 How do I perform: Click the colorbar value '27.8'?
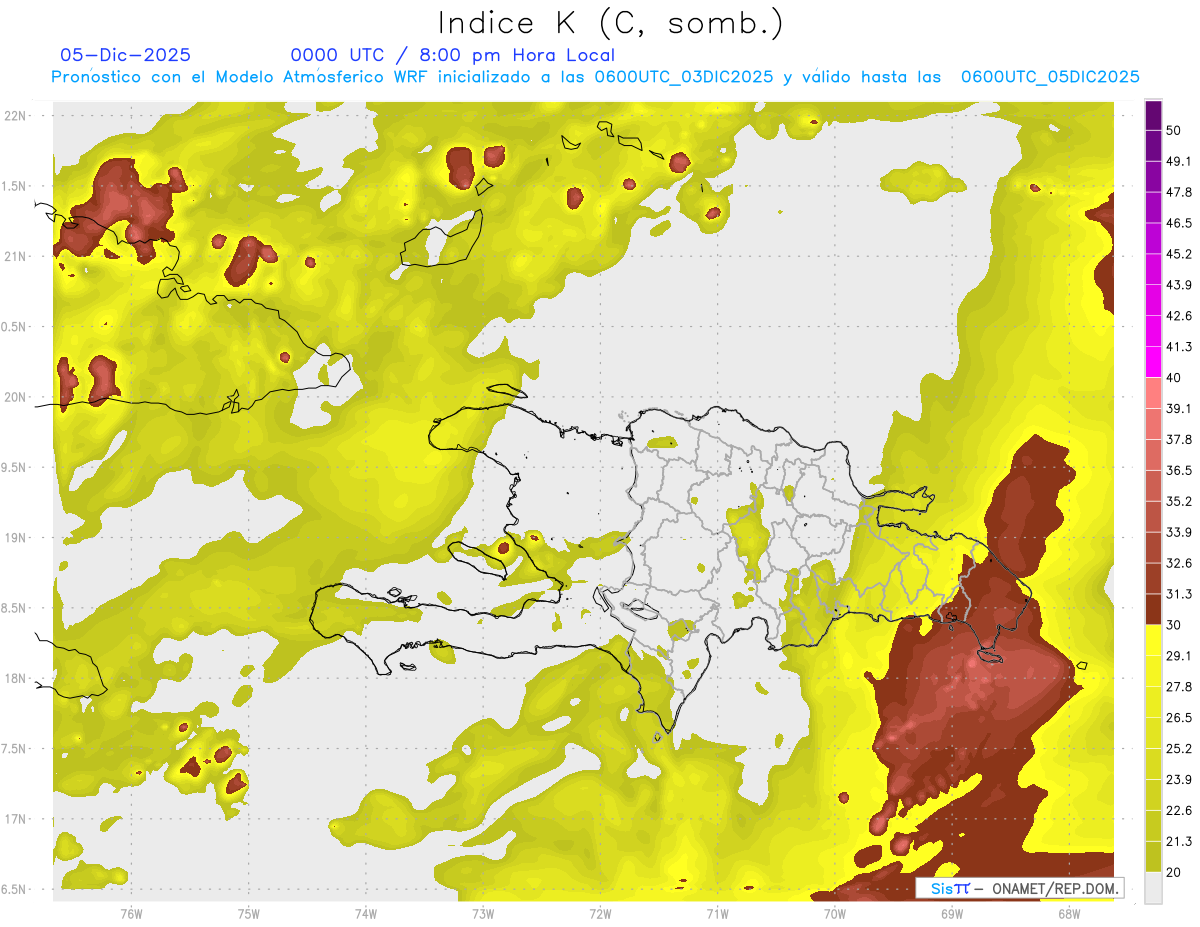coord(1179,687)
